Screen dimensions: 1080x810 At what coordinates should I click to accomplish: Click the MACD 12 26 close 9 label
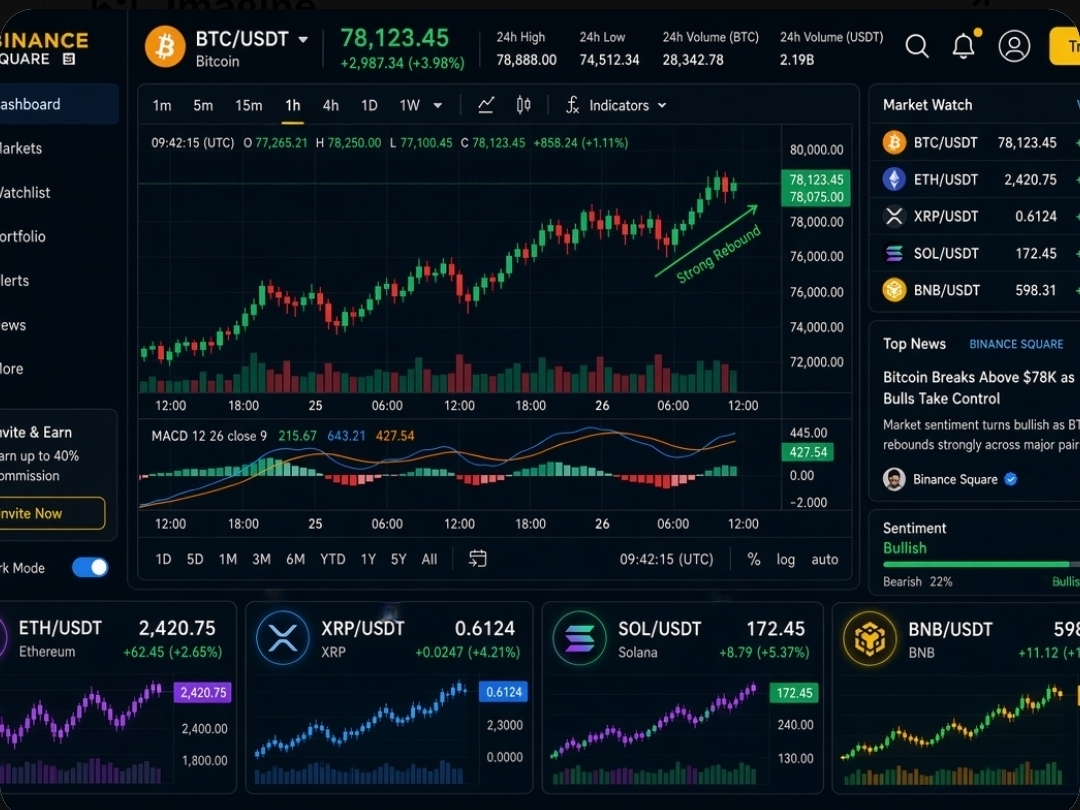pyautogui.click(x=209, y=436)
